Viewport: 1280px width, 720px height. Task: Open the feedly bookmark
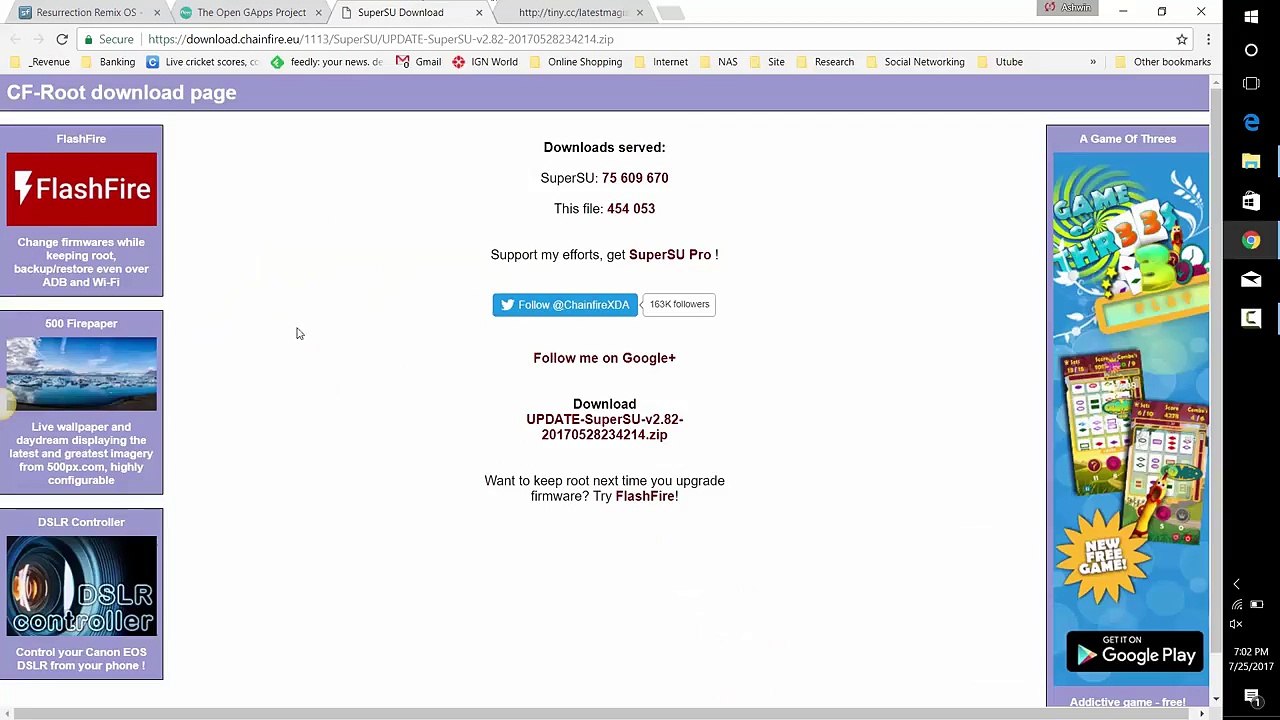click(327, 62)
